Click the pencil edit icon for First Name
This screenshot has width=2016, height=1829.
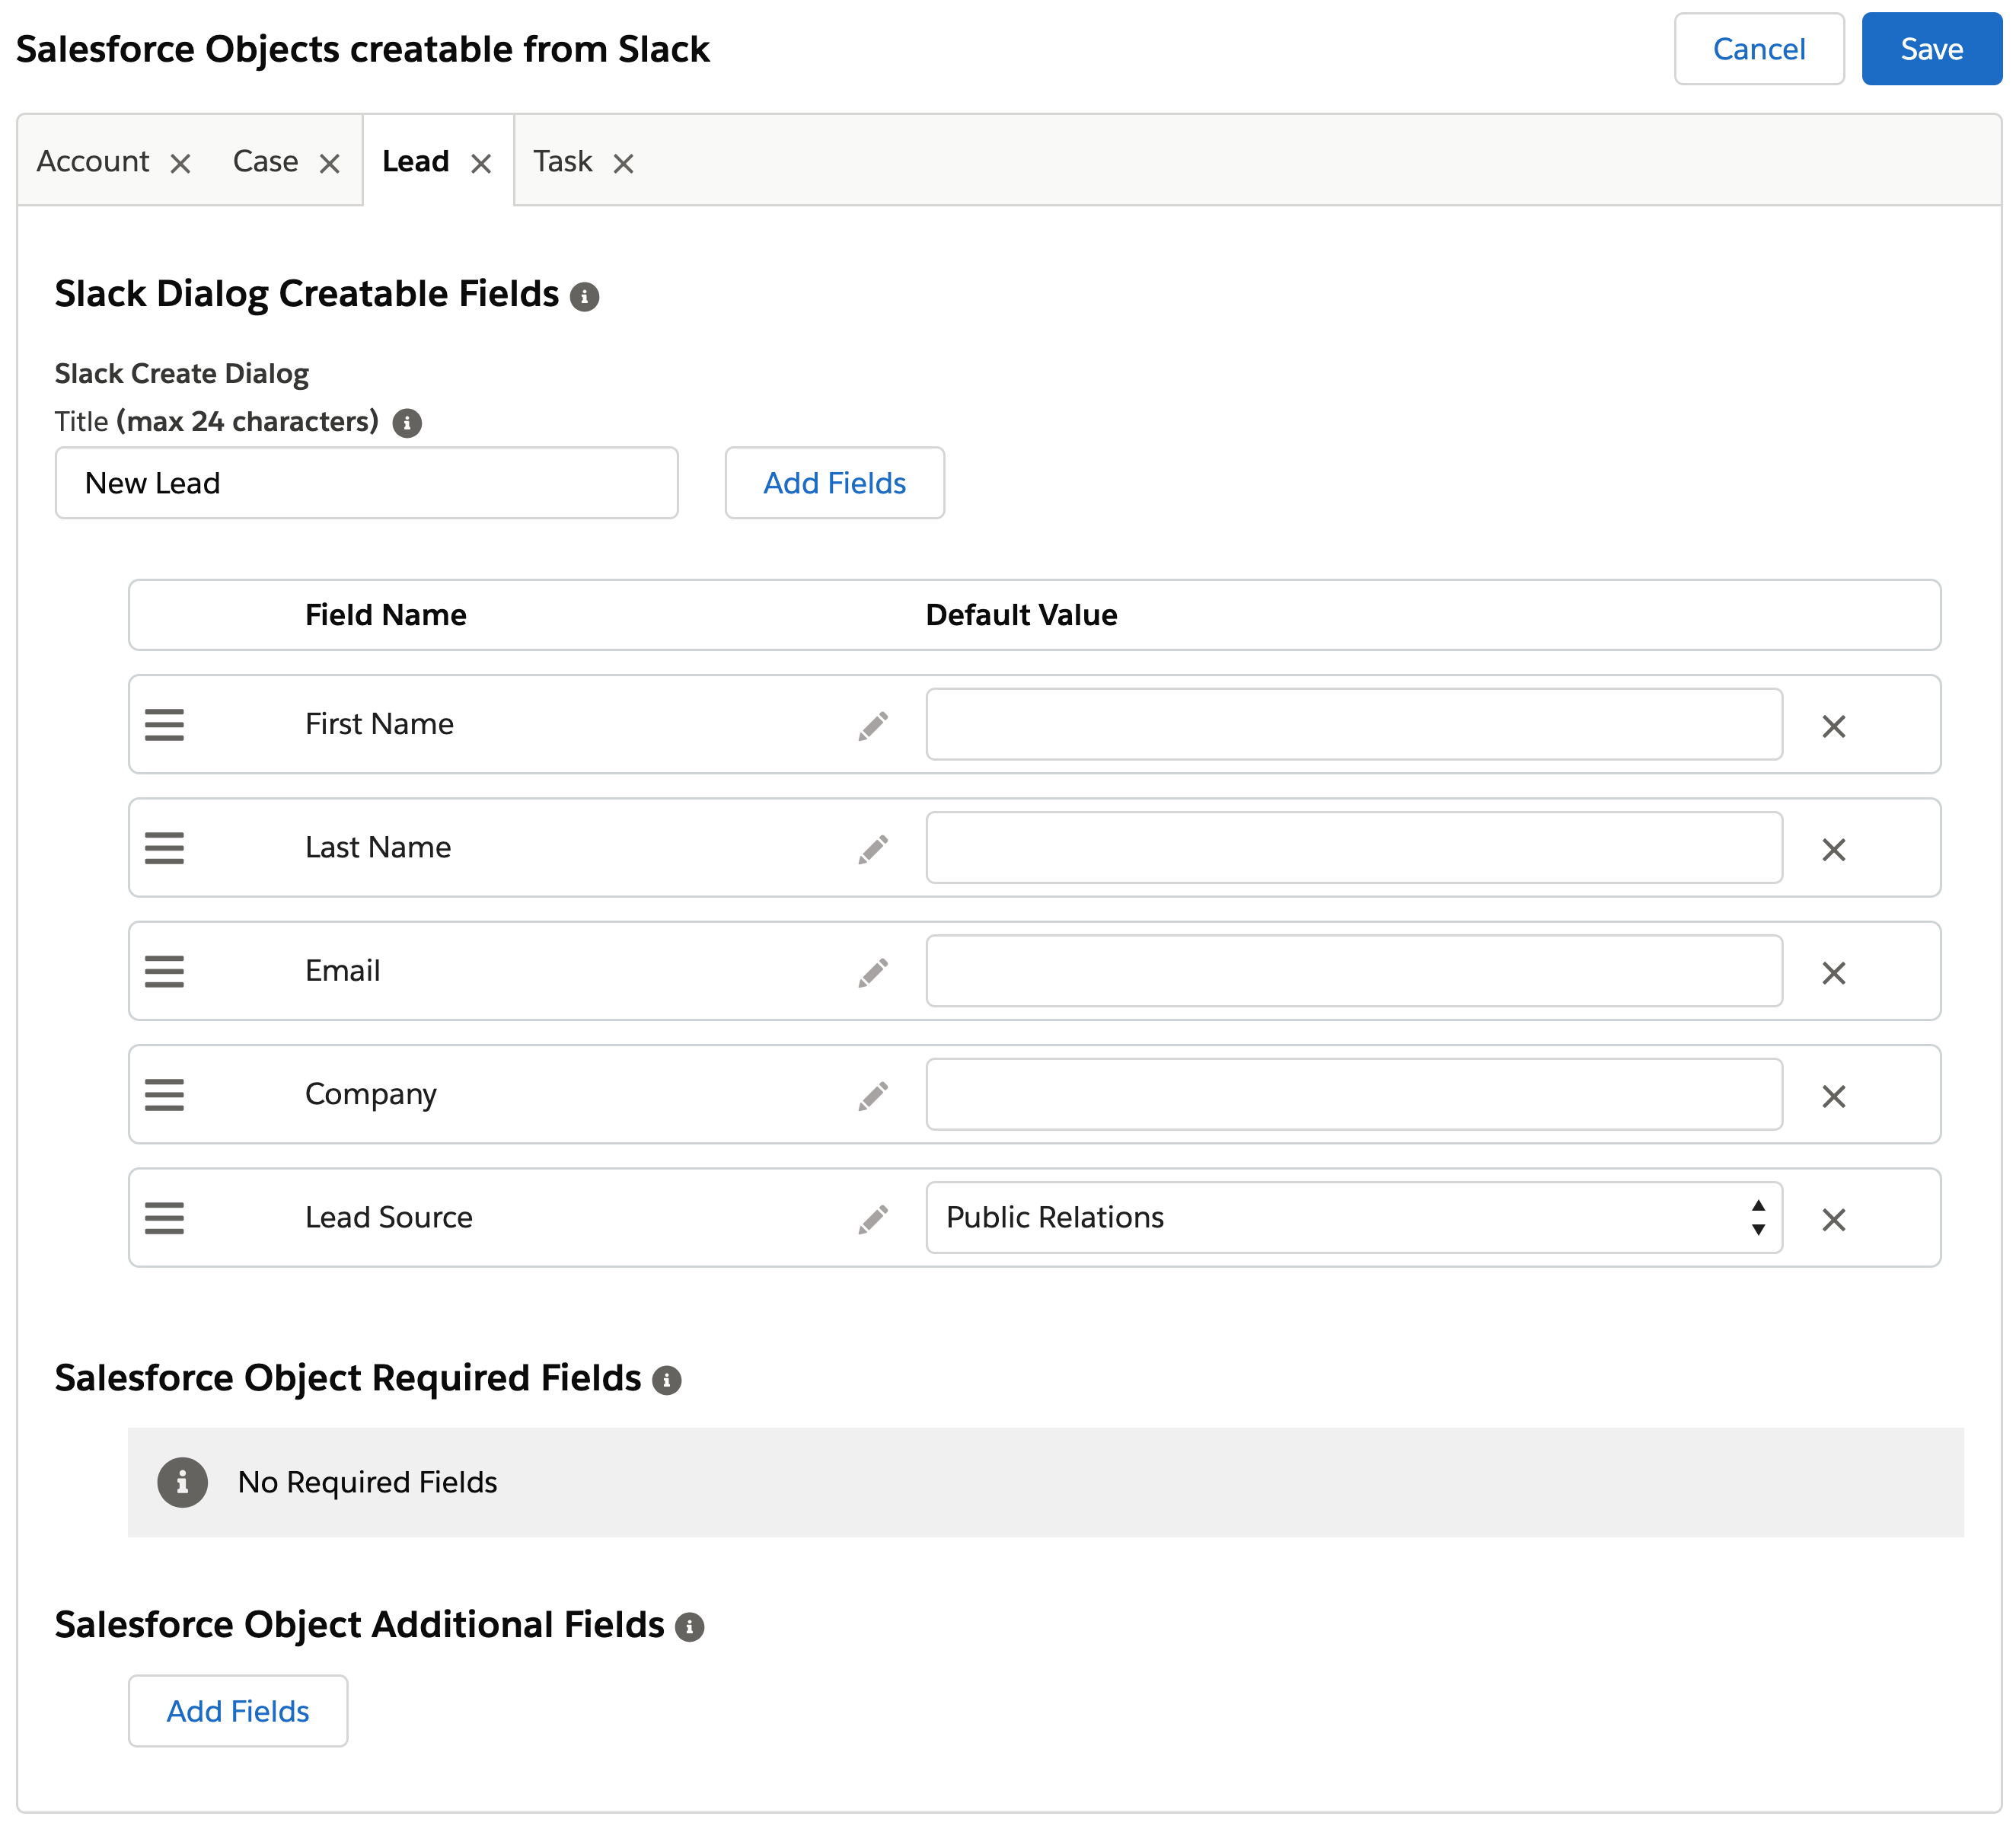pyautogui.click(x=872, y=726)
